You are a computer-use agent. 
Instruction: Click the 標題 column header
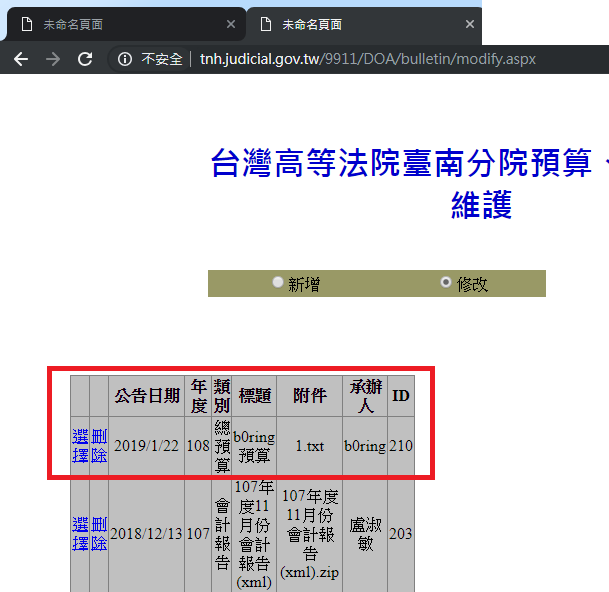[254, 396]
